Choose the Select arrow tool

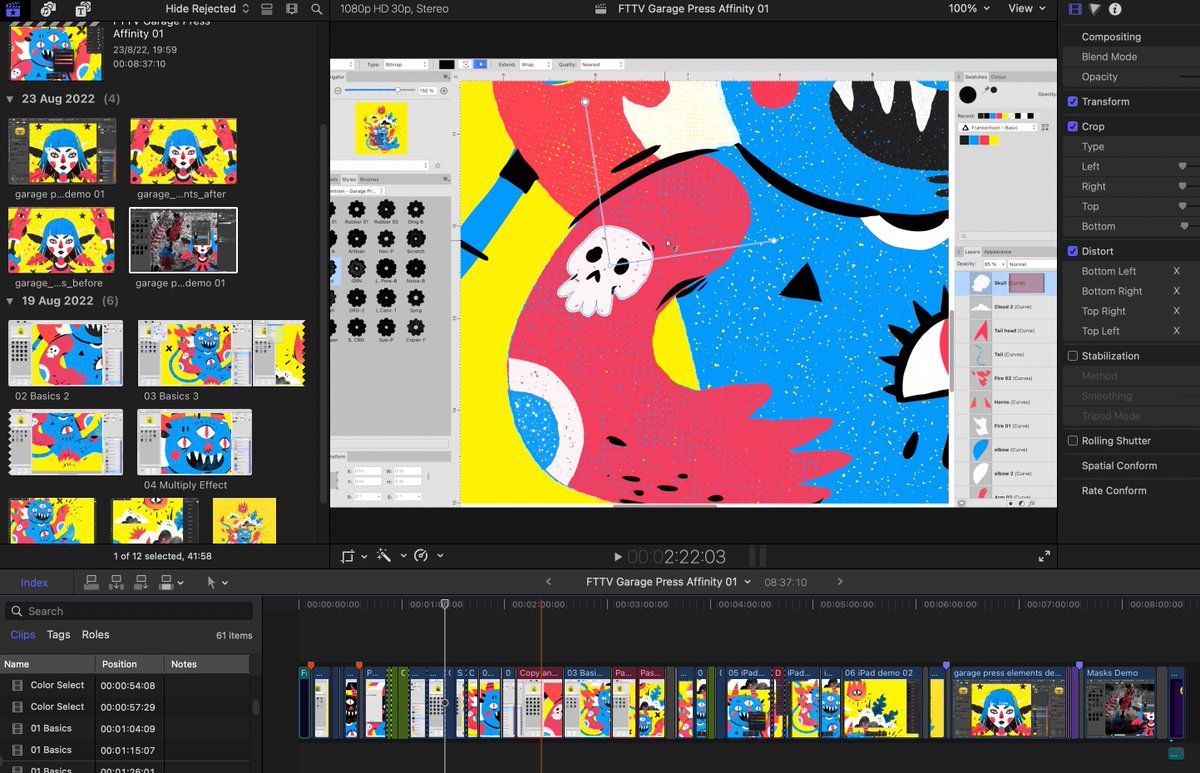(x=211, y=582)
